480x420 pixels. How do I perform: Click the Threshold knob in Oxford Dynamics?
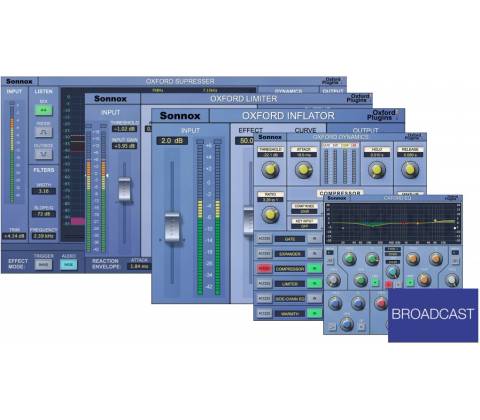[270, 170]
